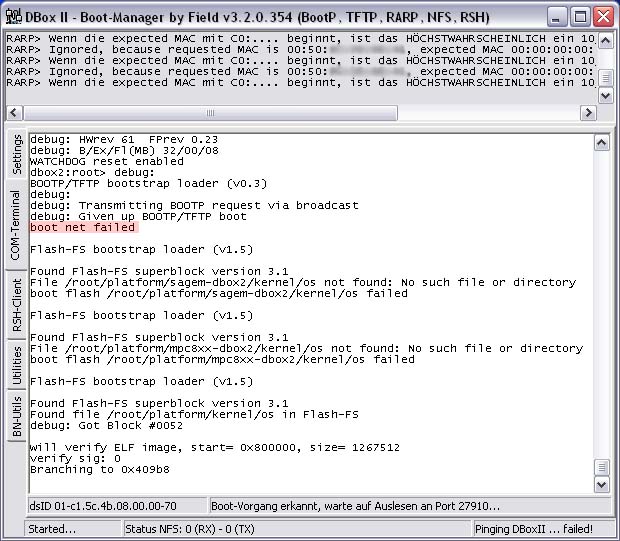This screenshot has width=620, height=541.
Task: Click vertical scroll thumb of RARP log
Action: 605,78
